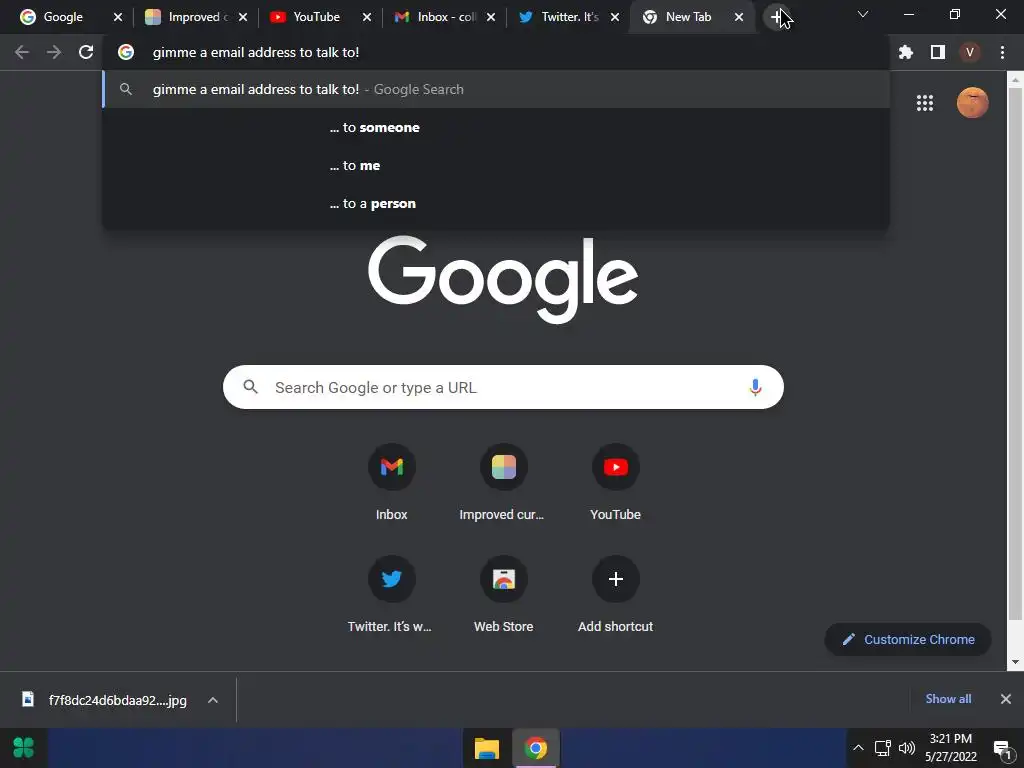
Task: Click the Add shortcut plus tile
Action: pos(615,594)
